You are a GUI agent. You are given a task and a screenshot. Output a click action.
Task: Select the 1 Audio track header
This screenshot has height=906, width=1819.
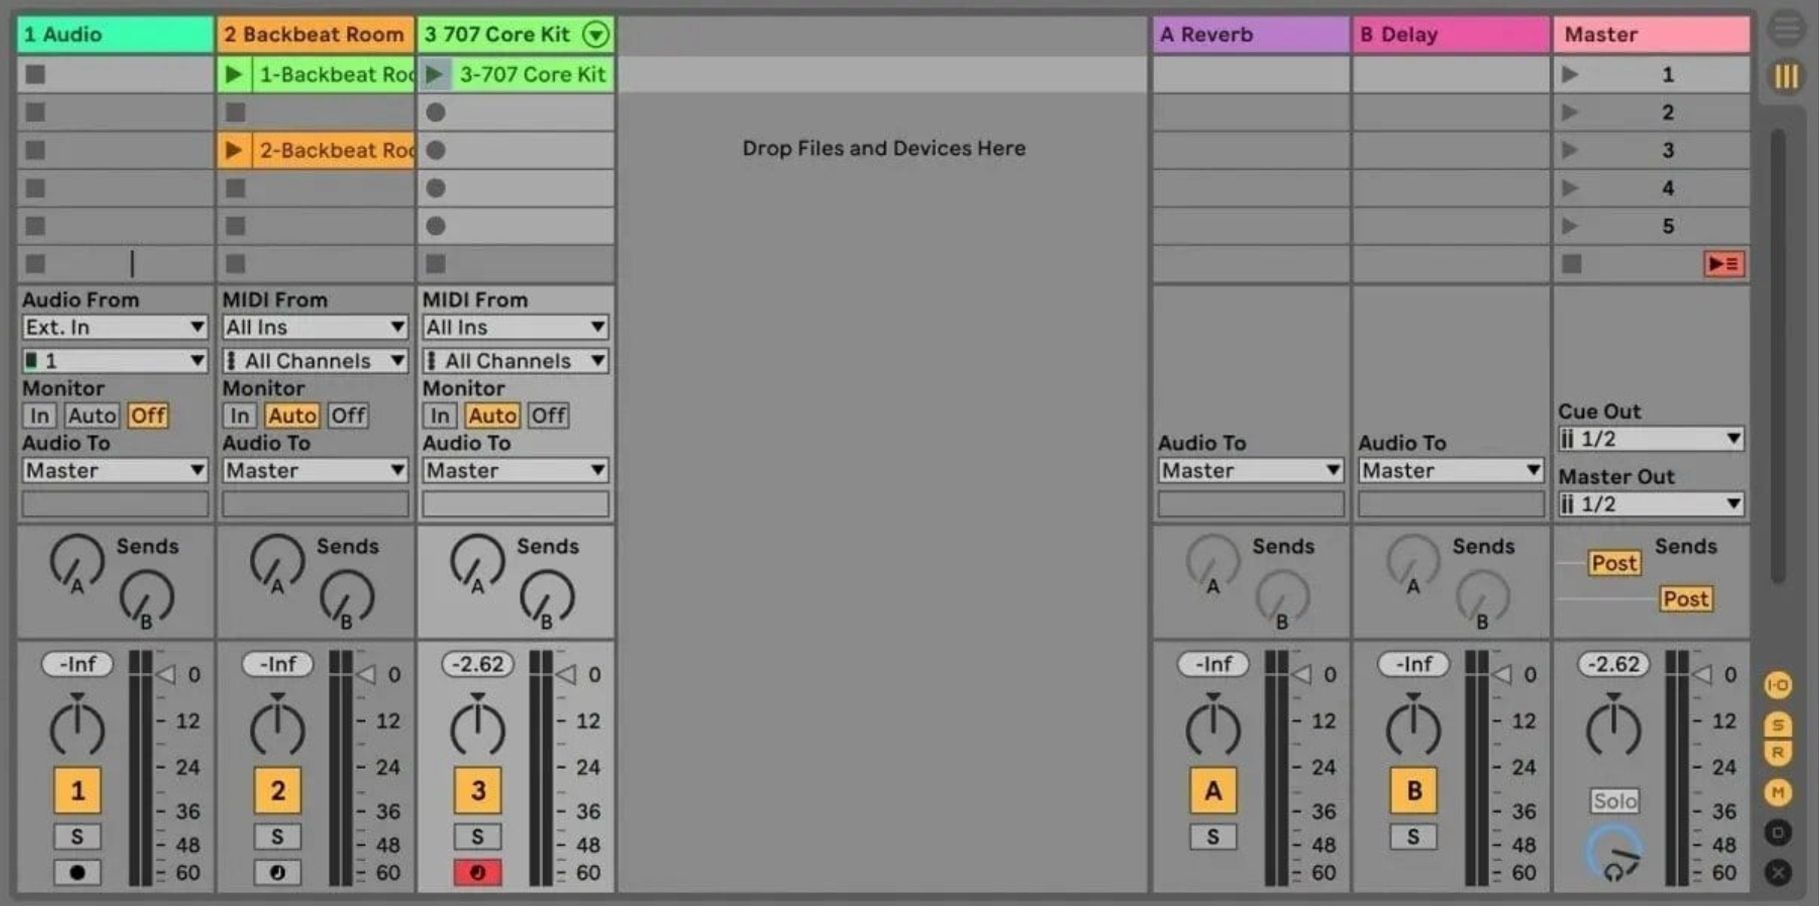(x=115, y=34)
